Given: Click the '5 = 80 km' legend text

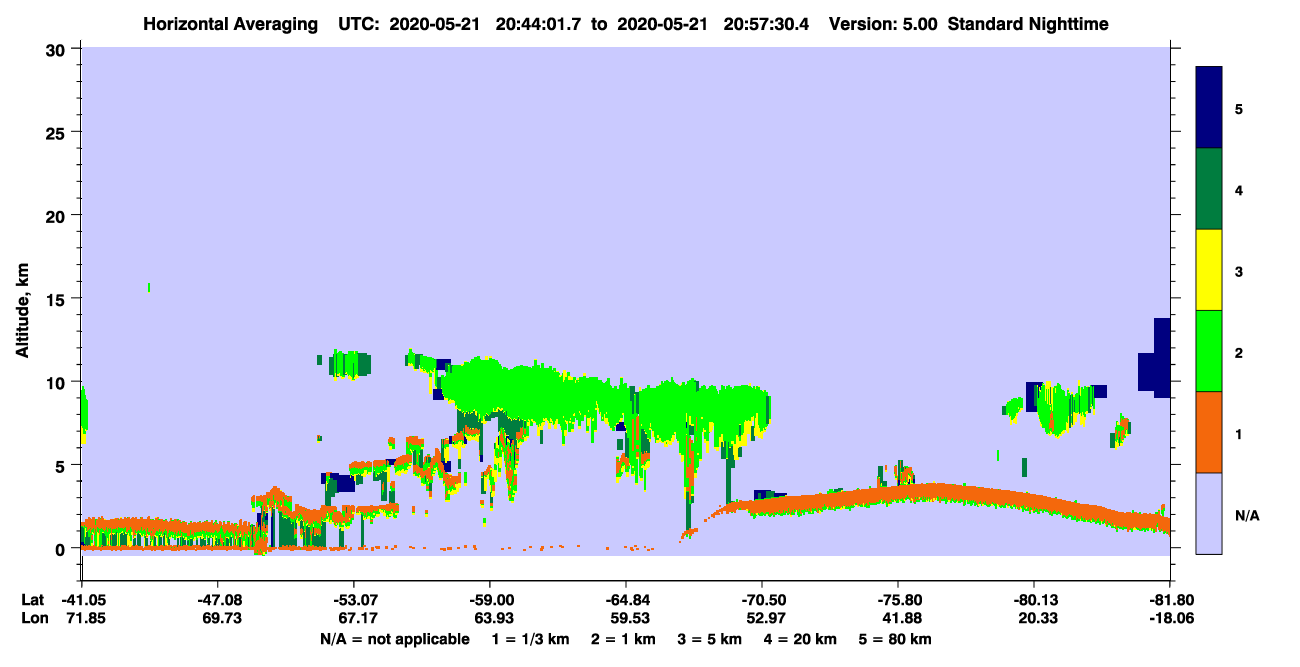Looking at the screenshot, I should click(x=896, y=639).
